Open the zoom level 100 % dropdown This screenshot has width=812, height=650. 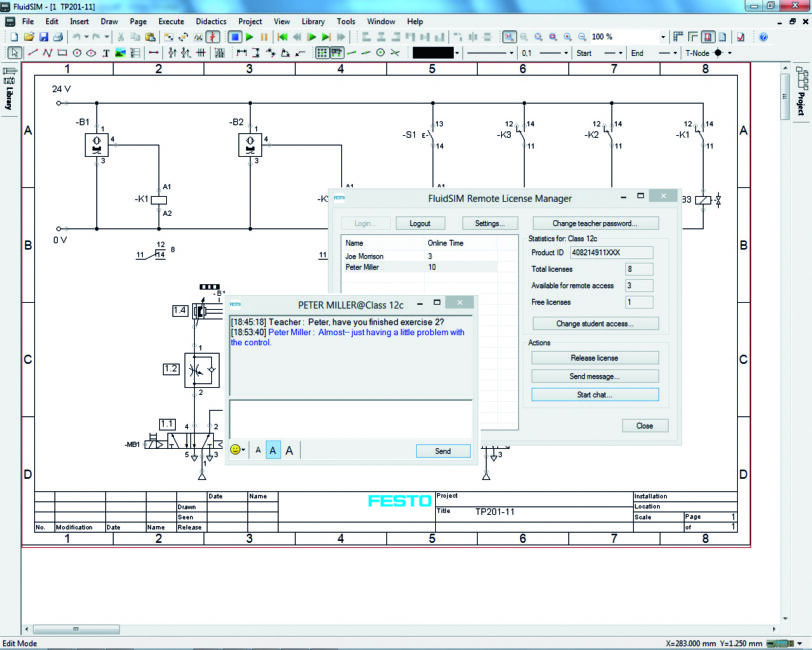coord(663,37)
